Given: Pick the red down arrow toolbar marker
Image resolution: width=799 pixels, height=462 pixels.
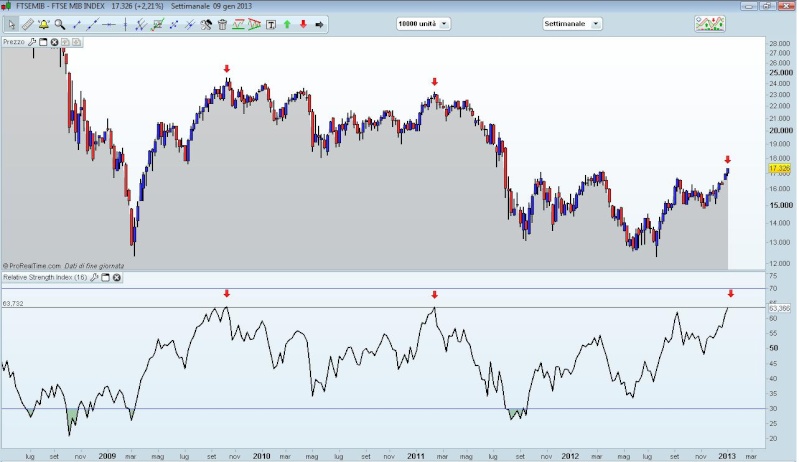Looking at the screenshot, I should coord(303,24).
